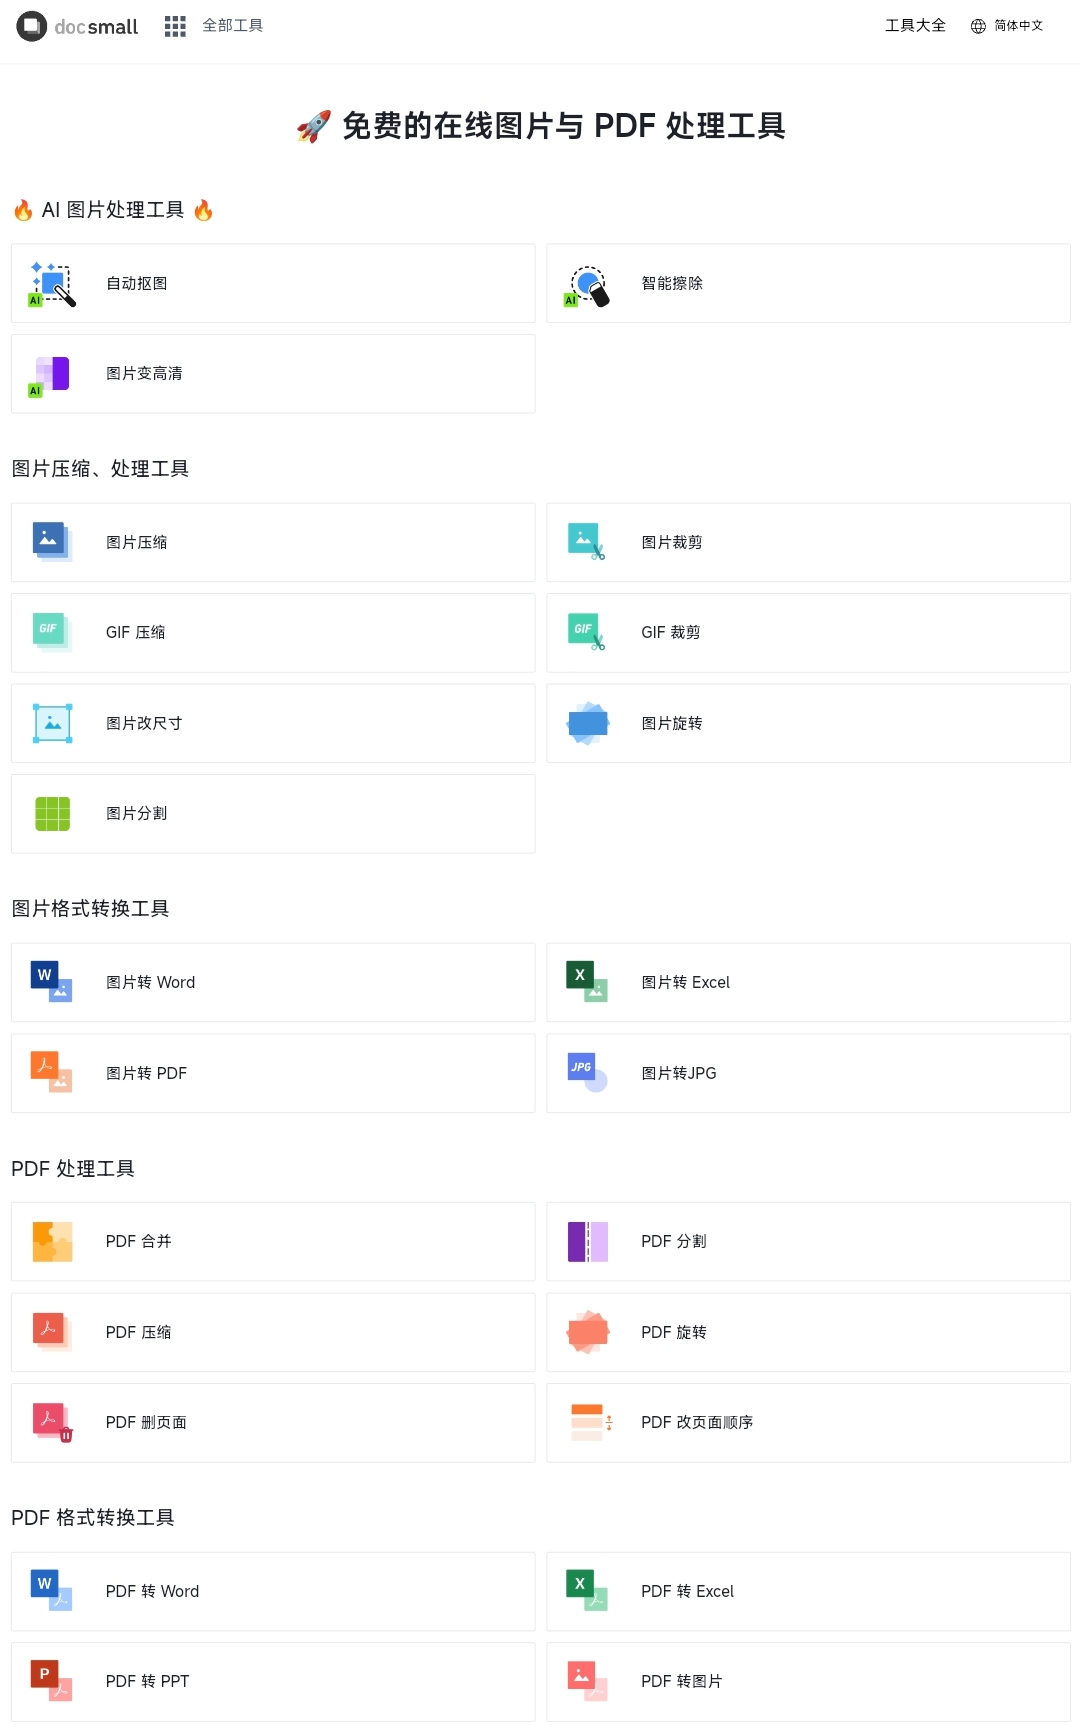Click the 图片压缩 blue image icon
1080x1725 pixels.
(52, 542)
